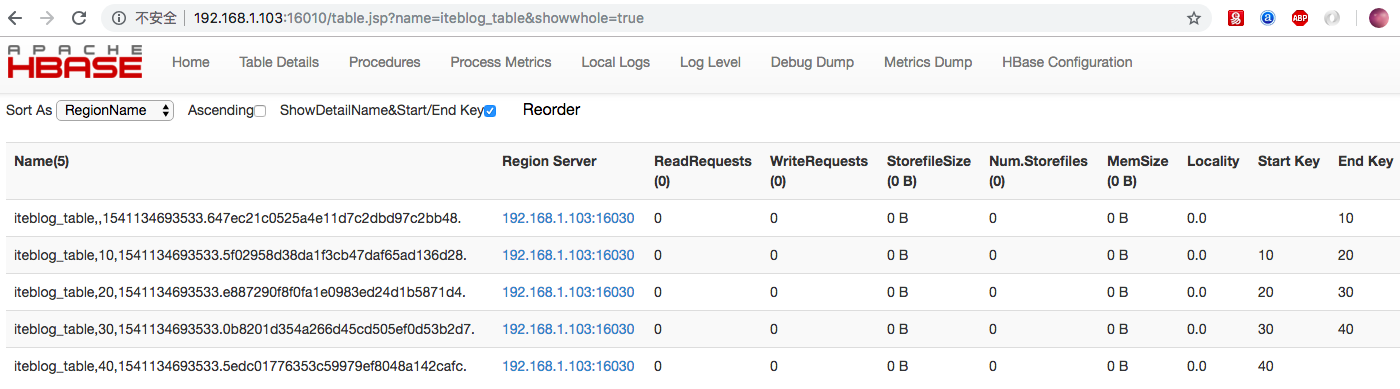Open Metrics Dump page
This screenshot has width=1400, height=389.
click(928, 62)
